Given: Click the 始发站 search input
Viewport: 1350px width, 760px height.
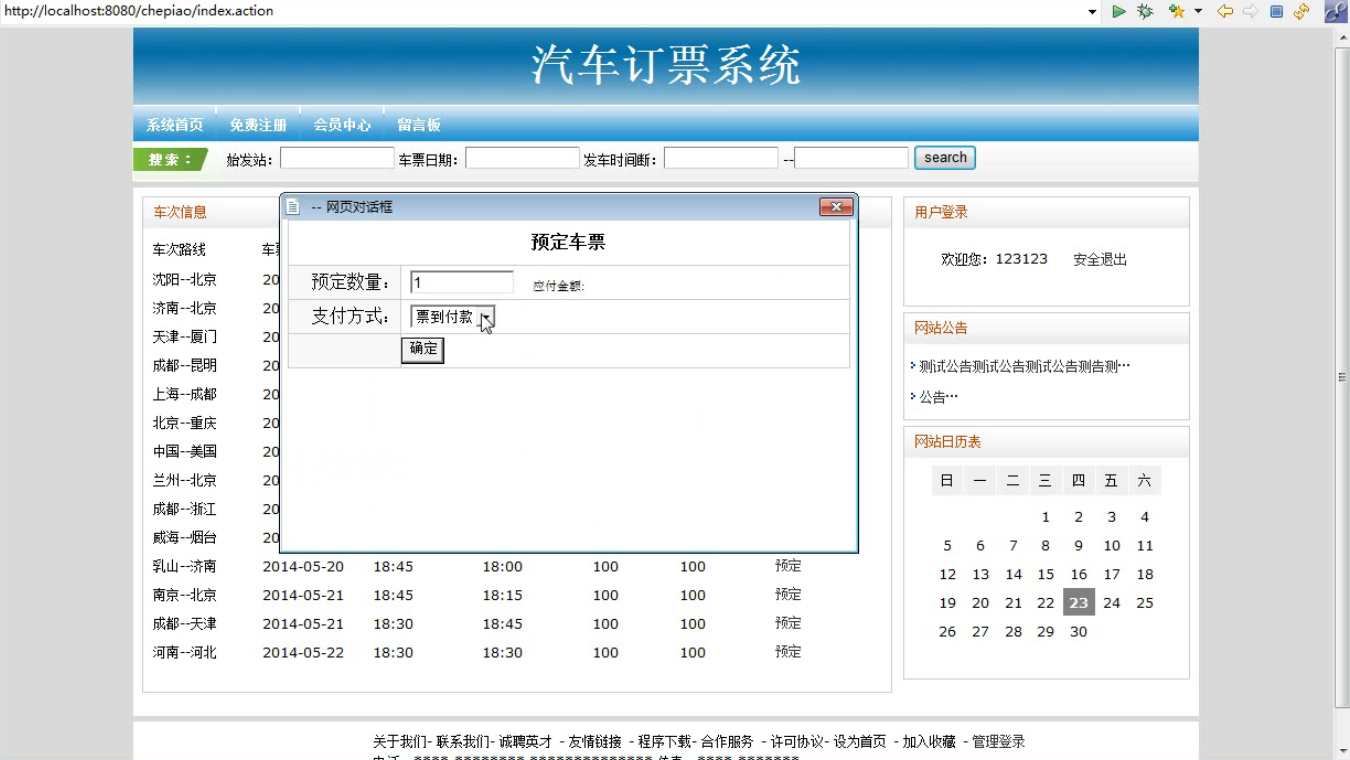Looking at the screenshot, I should (x=337, y=158).
